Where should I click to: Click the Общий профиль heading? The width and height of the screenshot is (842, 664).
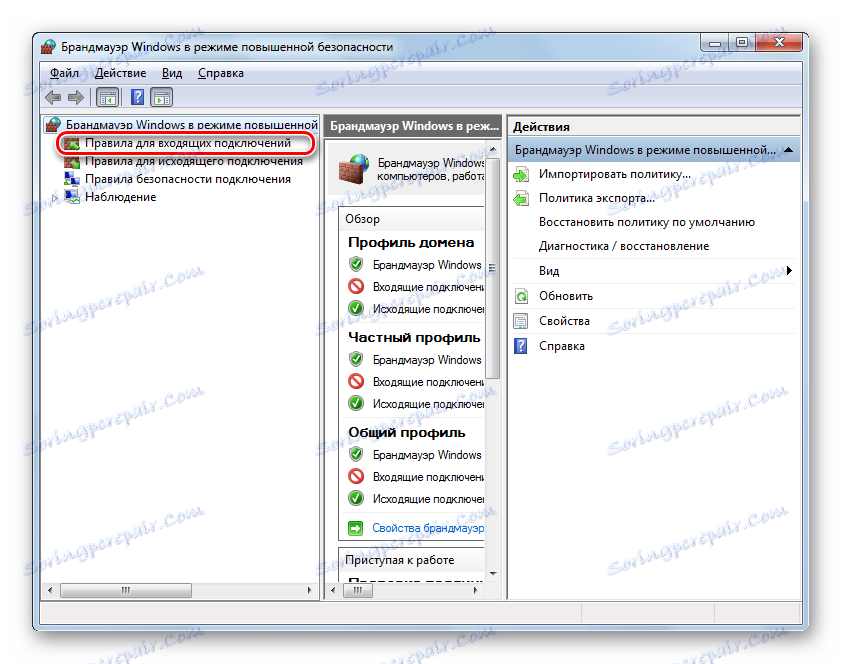(407, 433)
